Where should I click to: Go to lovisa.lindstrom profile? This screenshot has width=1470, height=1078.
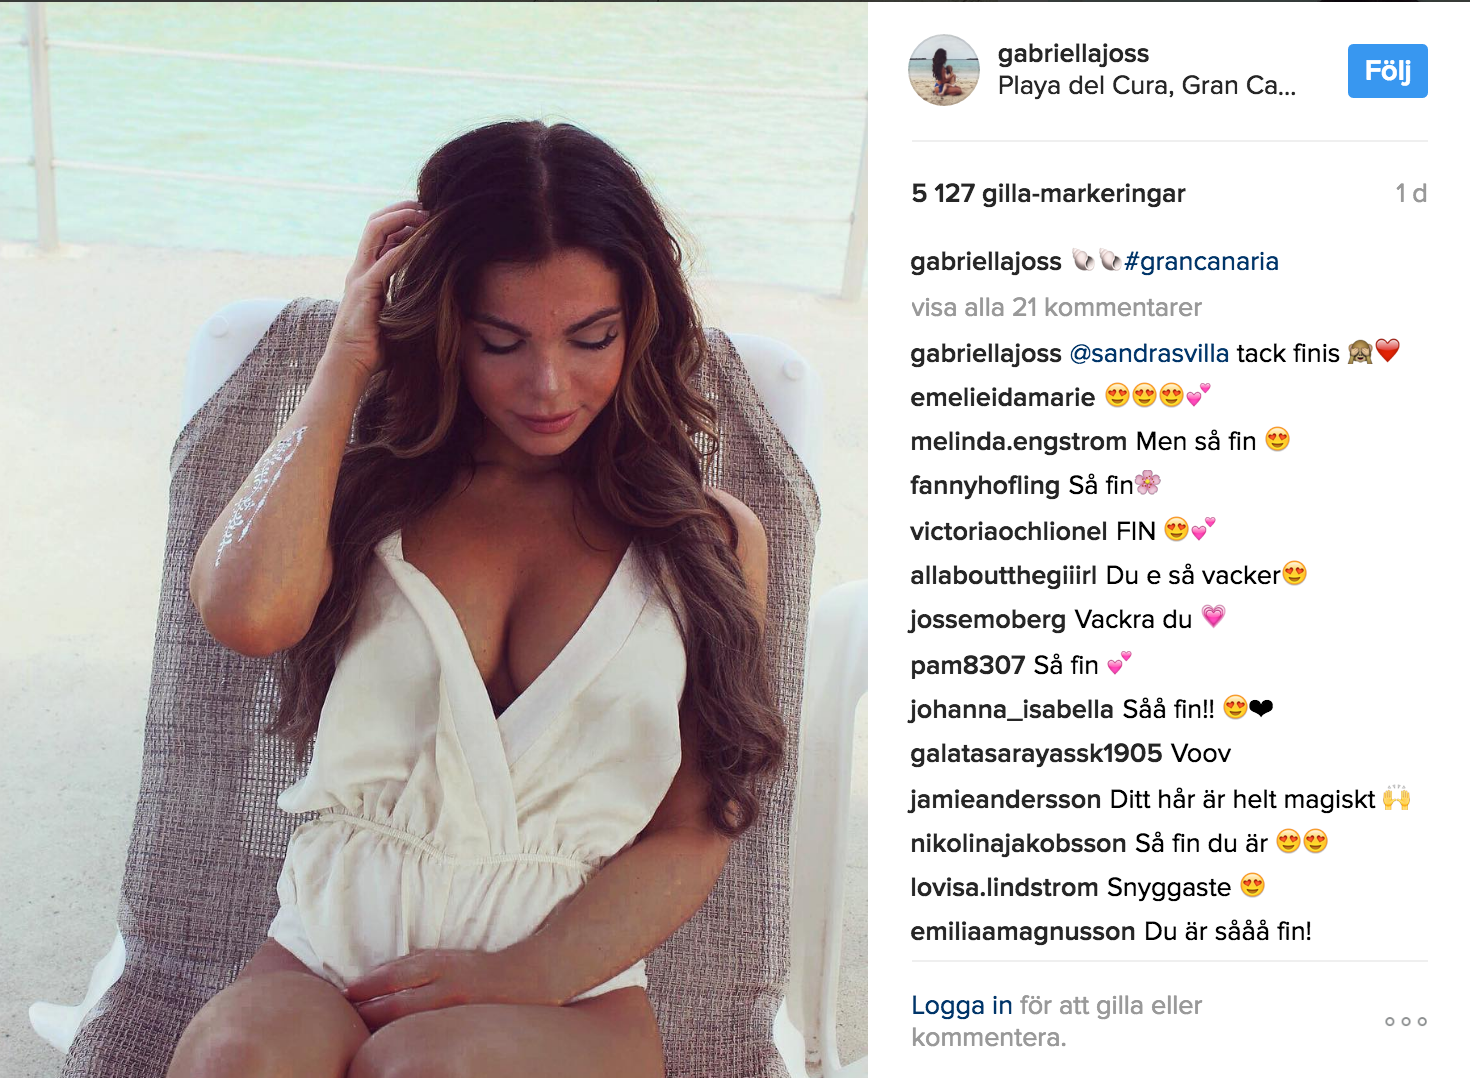1004,887
